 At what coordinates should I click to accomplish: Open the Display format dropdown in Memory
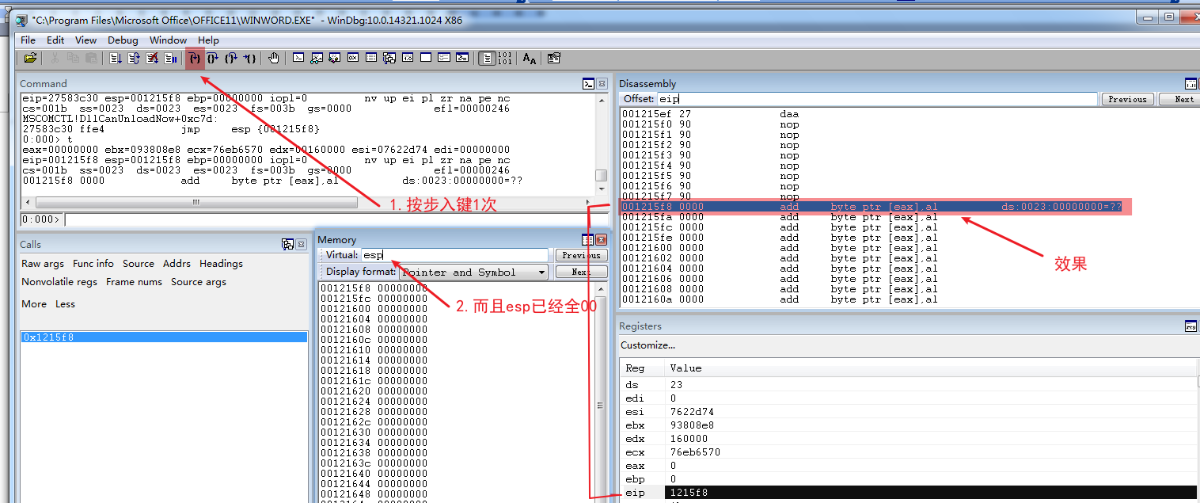pos(474,272)
